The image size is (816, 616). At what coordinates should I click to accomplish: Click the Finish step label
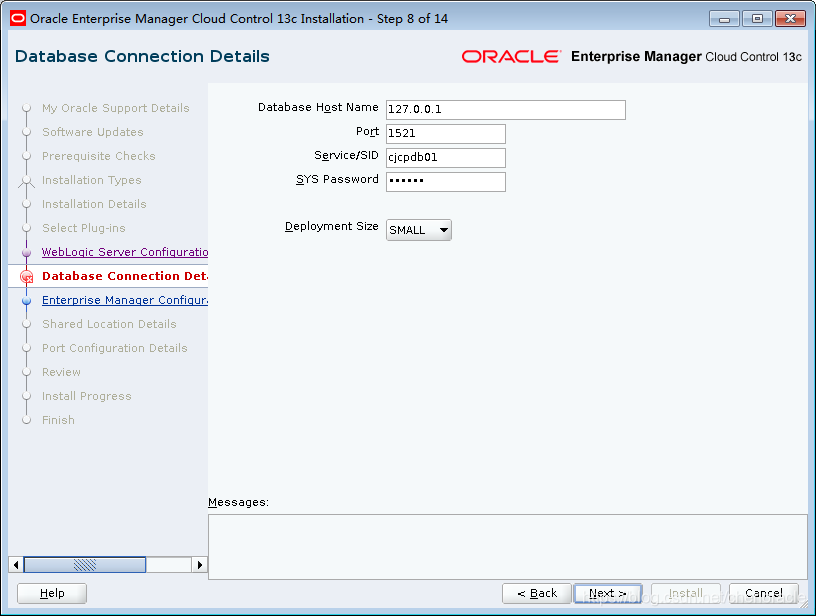tap(58, 420)
